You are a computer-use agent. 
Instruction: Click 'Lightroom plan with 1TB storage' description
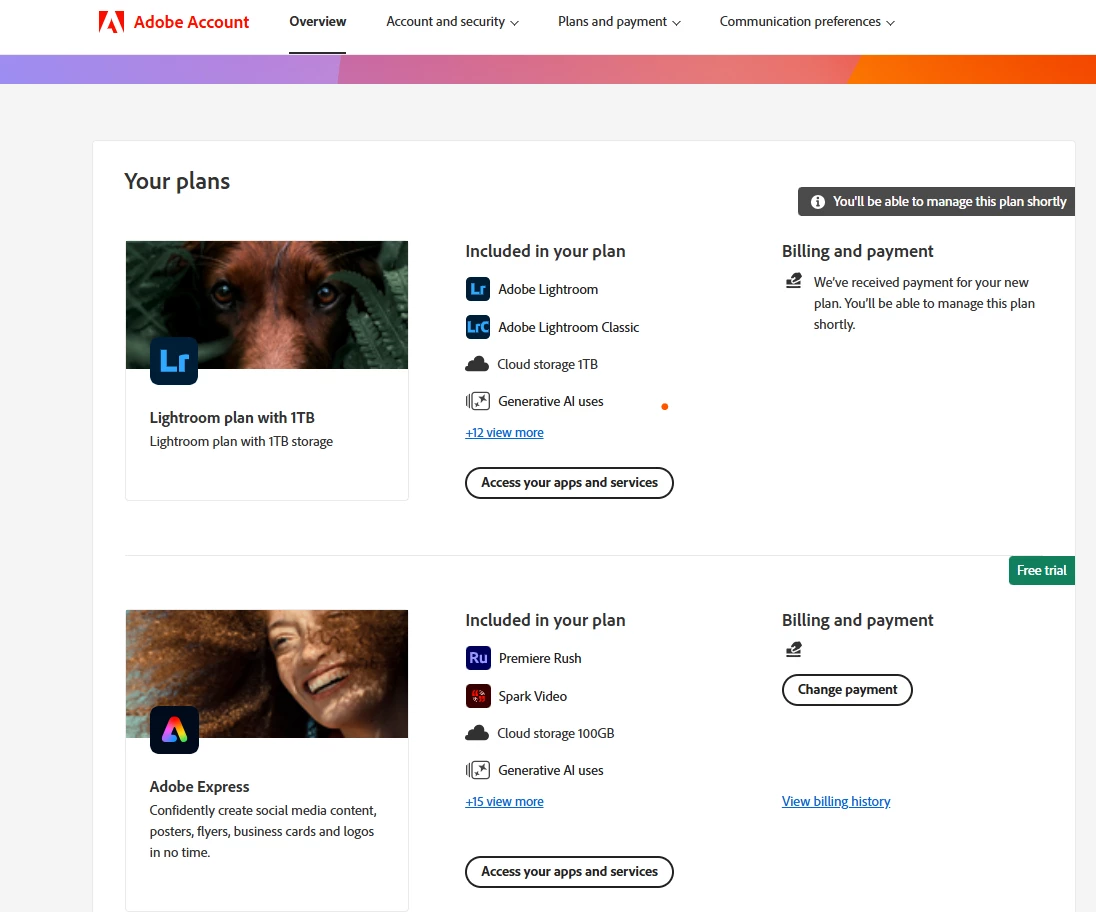(241, 442)
